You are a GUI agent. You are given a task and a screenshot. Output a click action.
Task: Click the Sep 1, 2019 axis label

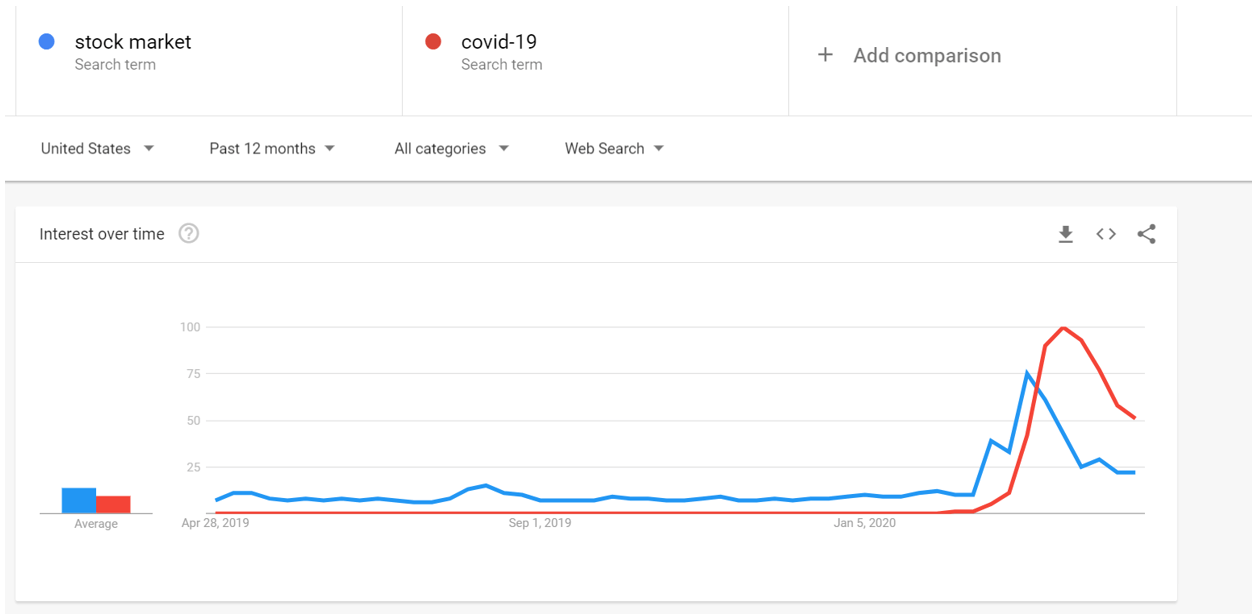(x=540, y=523)
